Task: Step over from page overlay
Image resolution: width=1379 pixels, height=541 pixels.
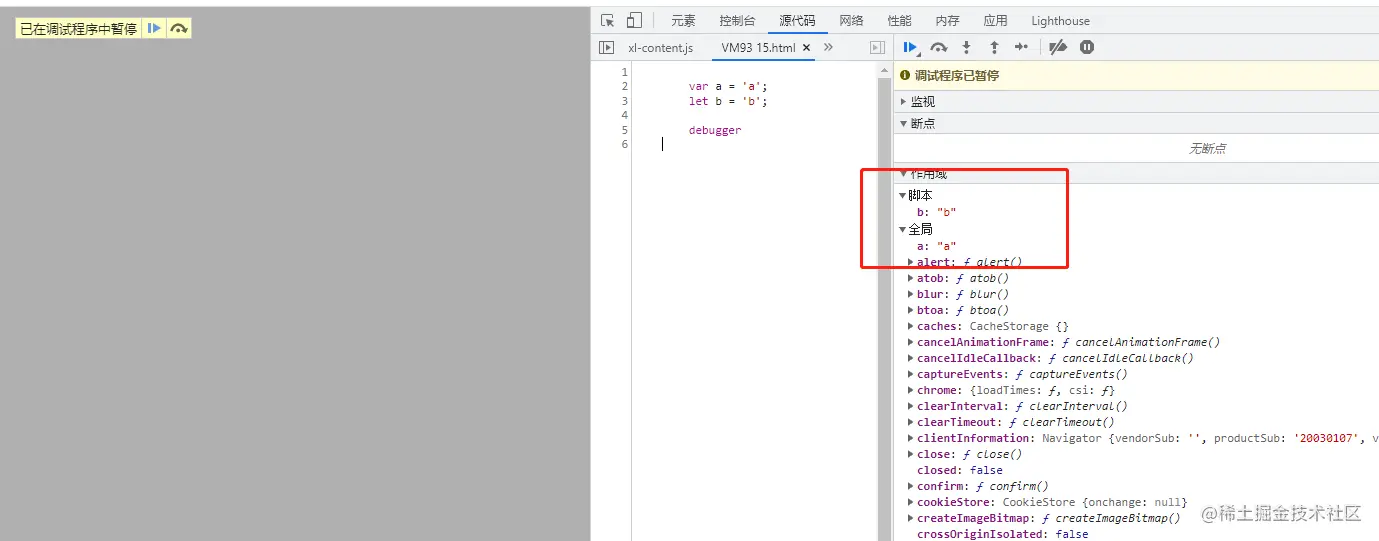Action: [178, 29]
